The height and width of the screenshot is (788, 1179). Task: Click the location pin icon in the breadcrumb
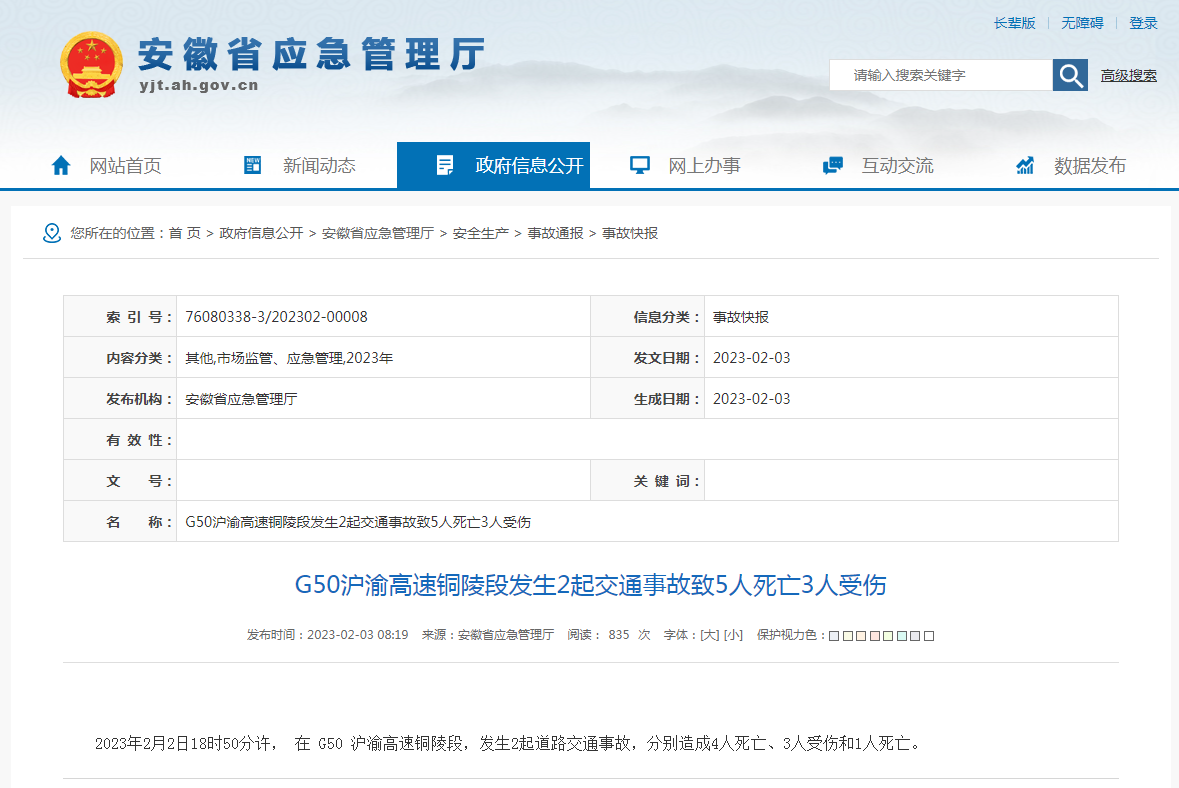point(52,233)
